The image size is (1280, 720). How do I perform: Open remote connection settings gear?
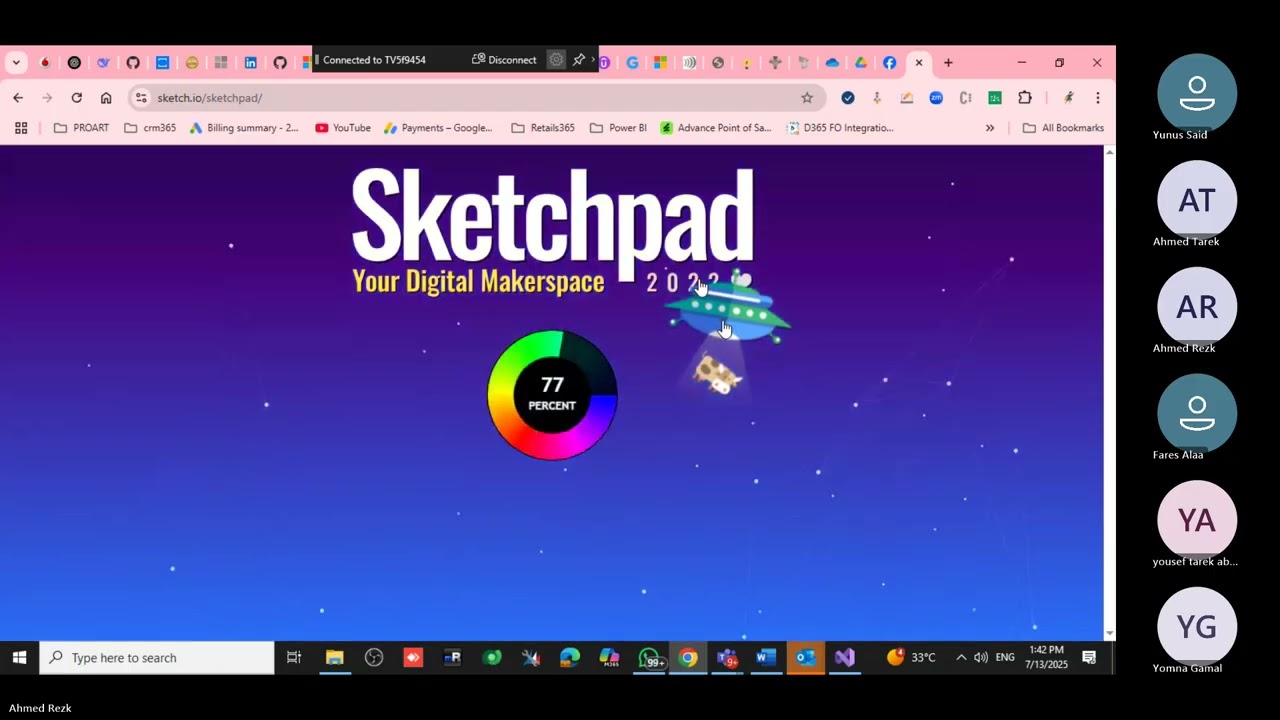point(556,60)
